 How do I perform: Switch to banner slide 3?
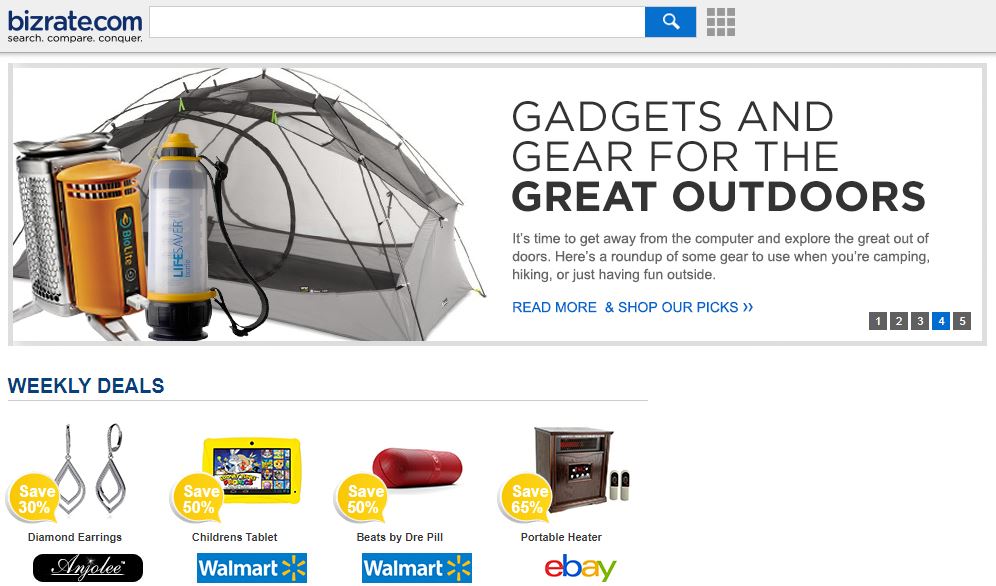click(x=920, y=321)
